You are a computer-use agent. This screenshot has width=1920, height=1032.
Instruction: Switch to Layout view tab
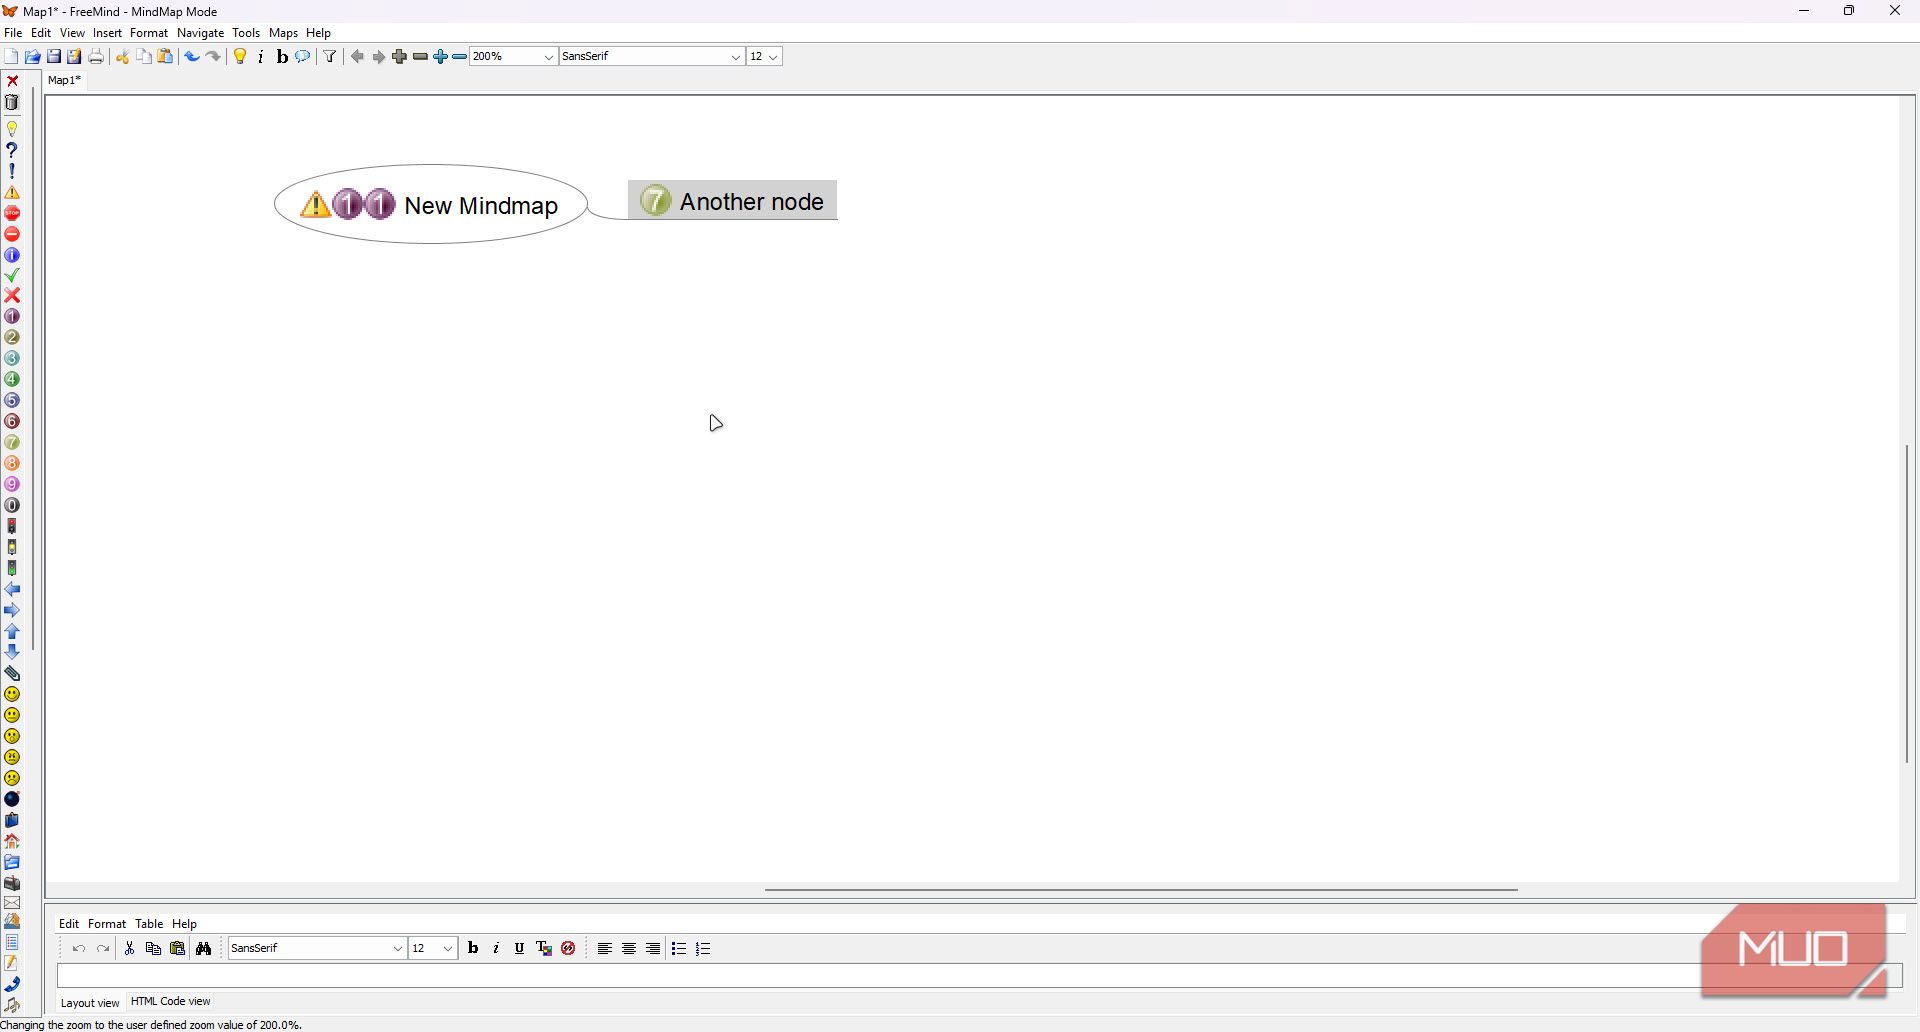coord(90,1002)
